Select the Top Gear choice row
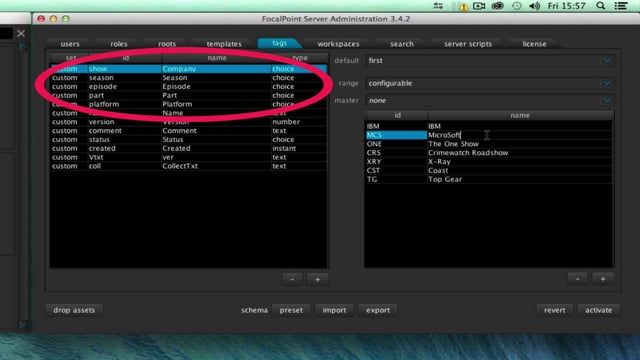This screenshot has height=360, width=640. coord(489,179)
